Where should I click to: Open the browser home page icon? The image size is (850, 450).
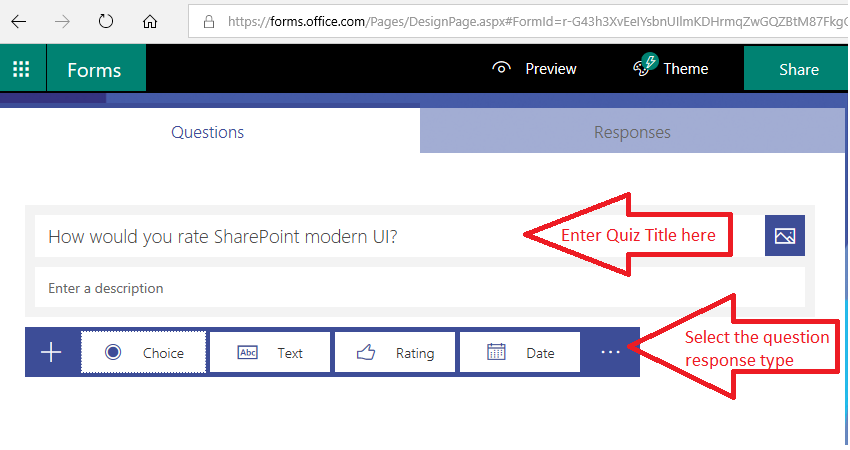point(150,22)
